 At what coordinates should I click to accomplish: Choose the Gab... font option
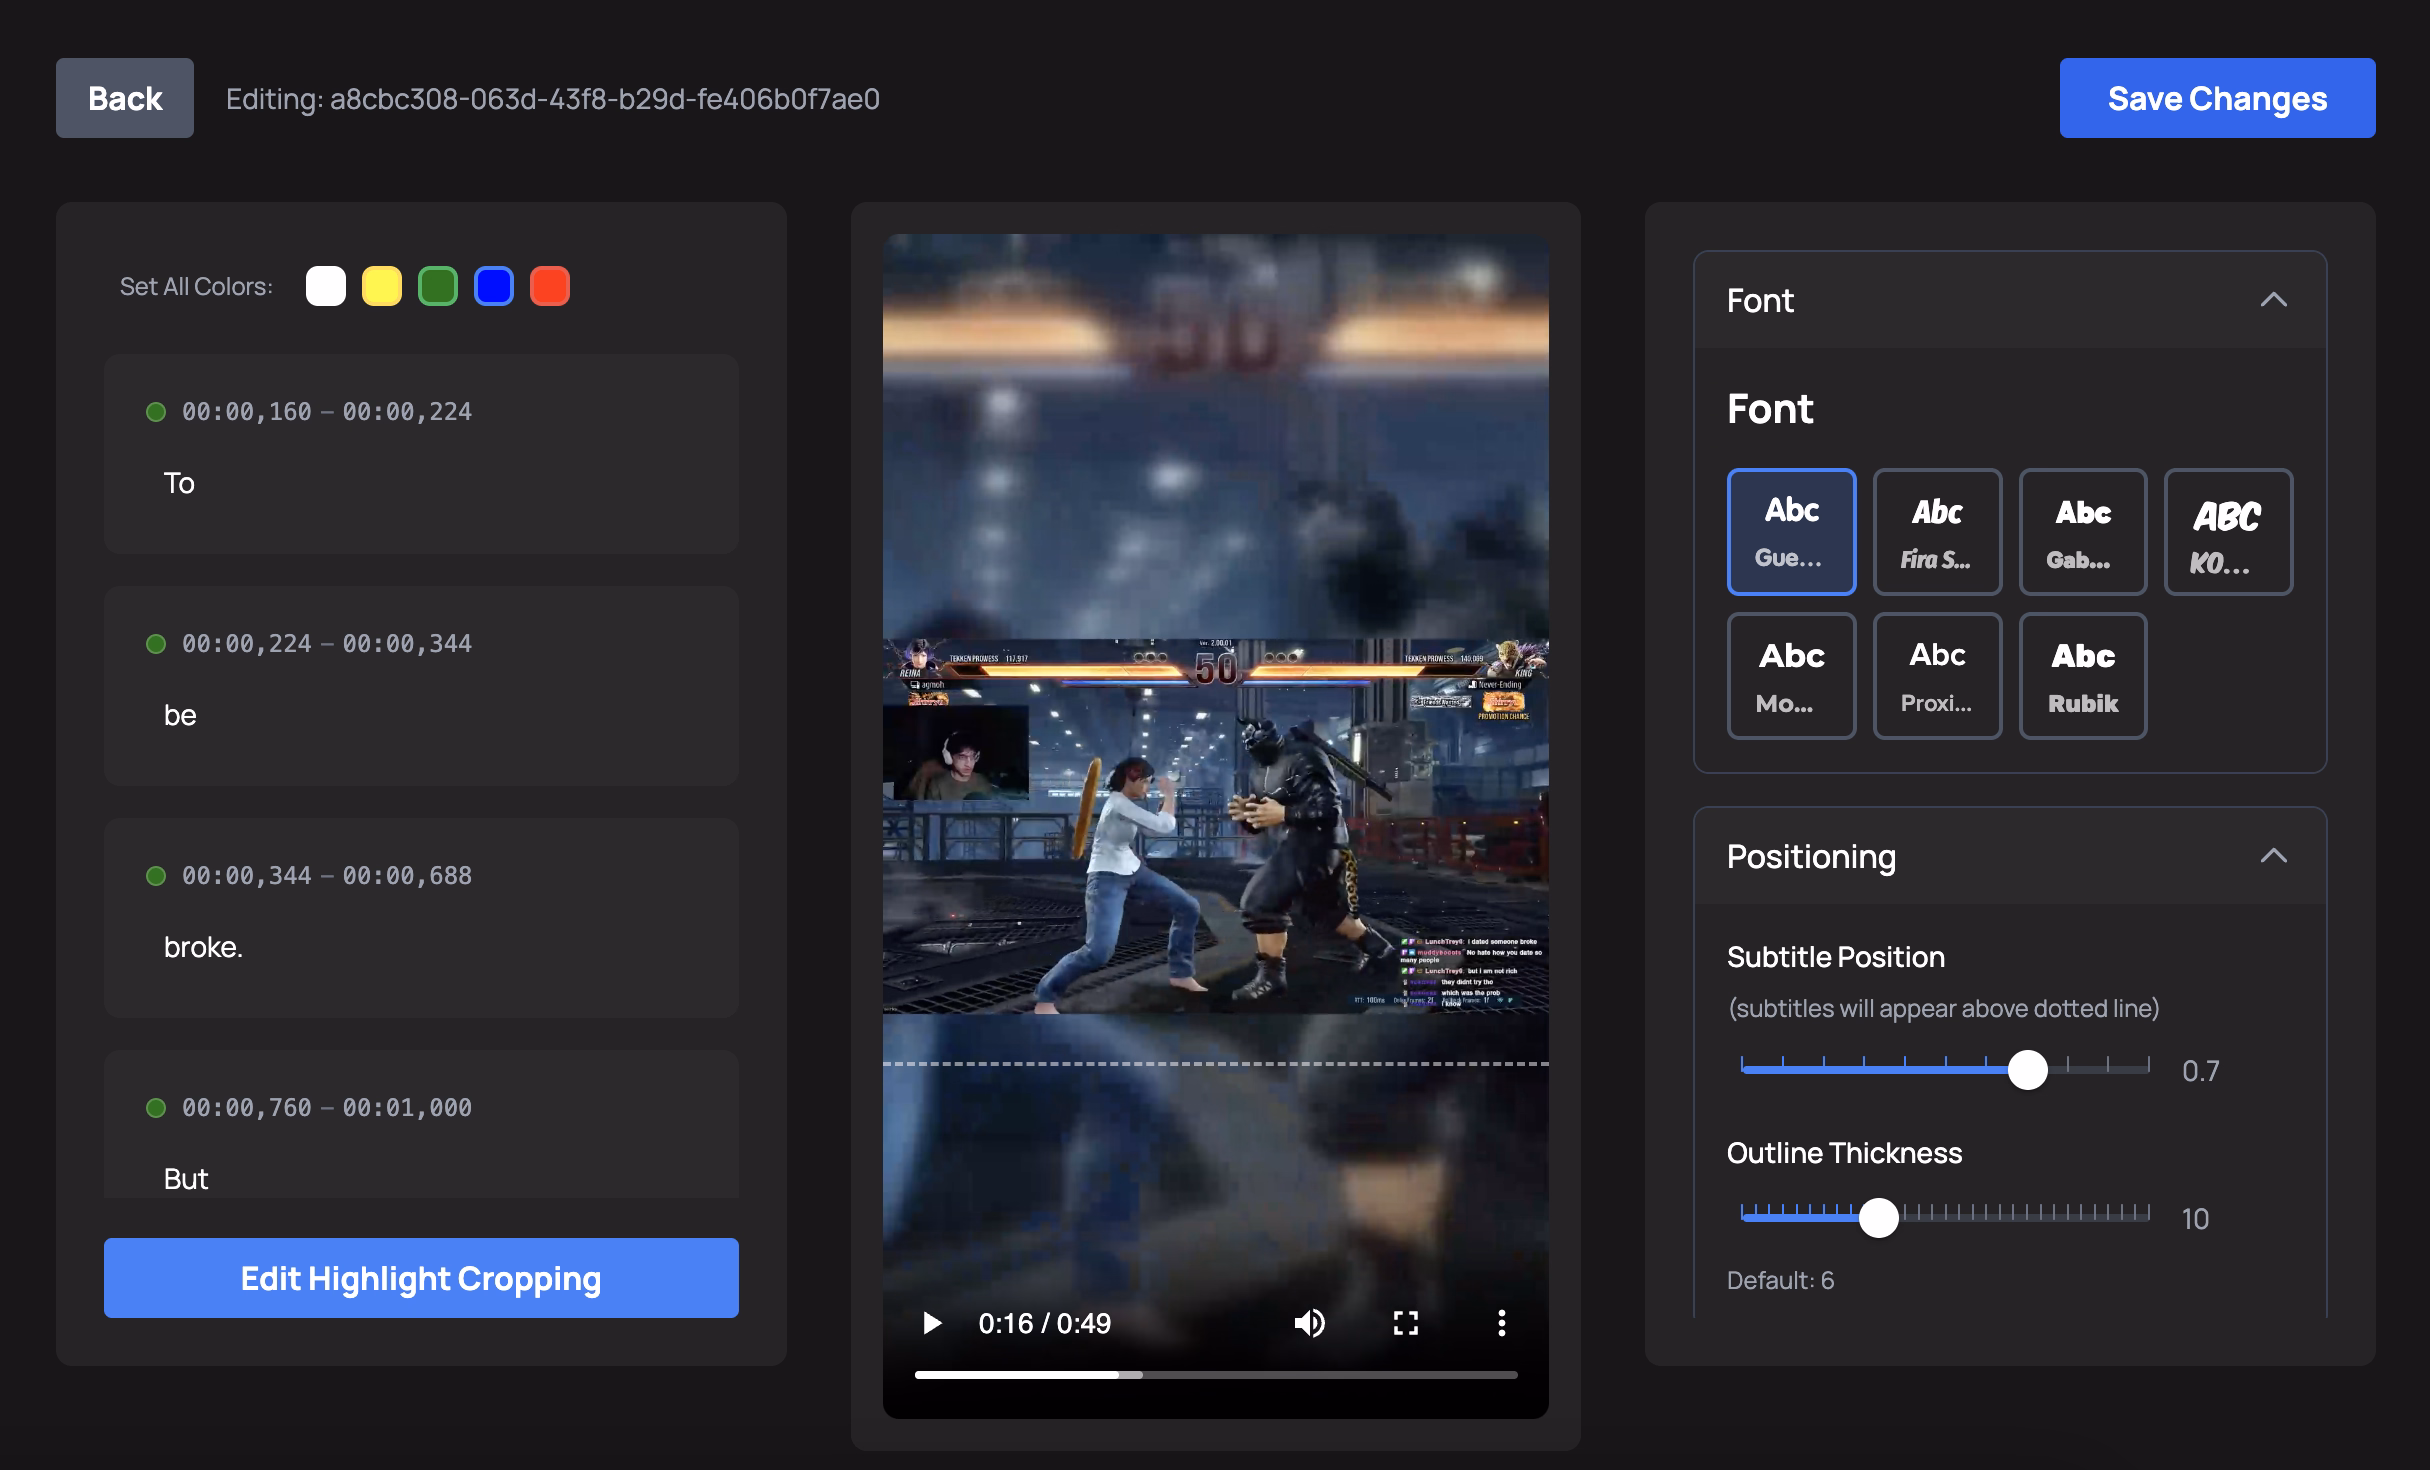tap(2083, 532)
